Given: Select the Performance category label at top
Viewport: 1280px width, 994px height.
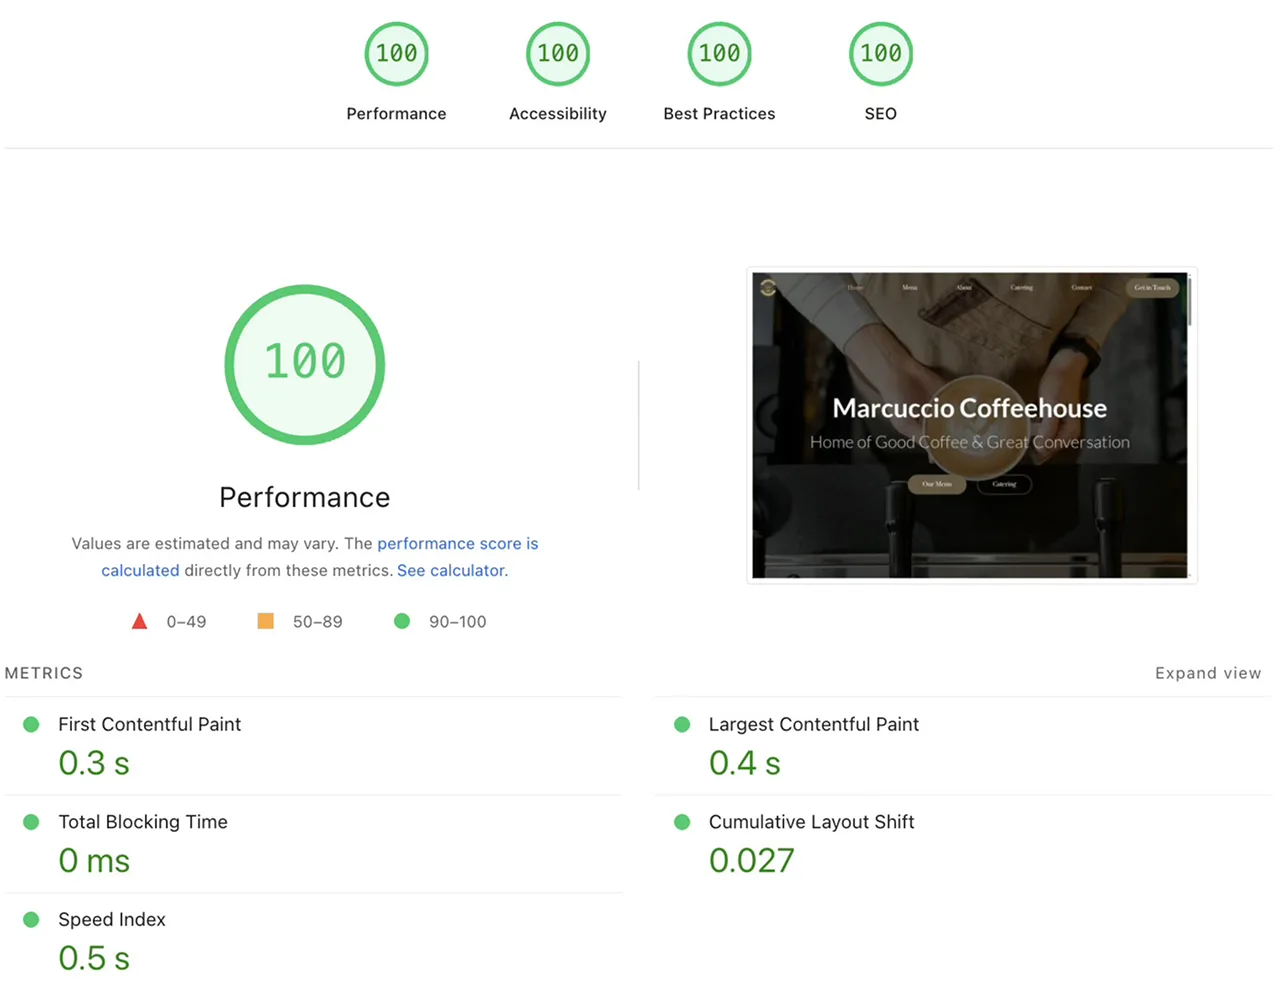Looking at the screenshot, I should (x=396, y=114).
